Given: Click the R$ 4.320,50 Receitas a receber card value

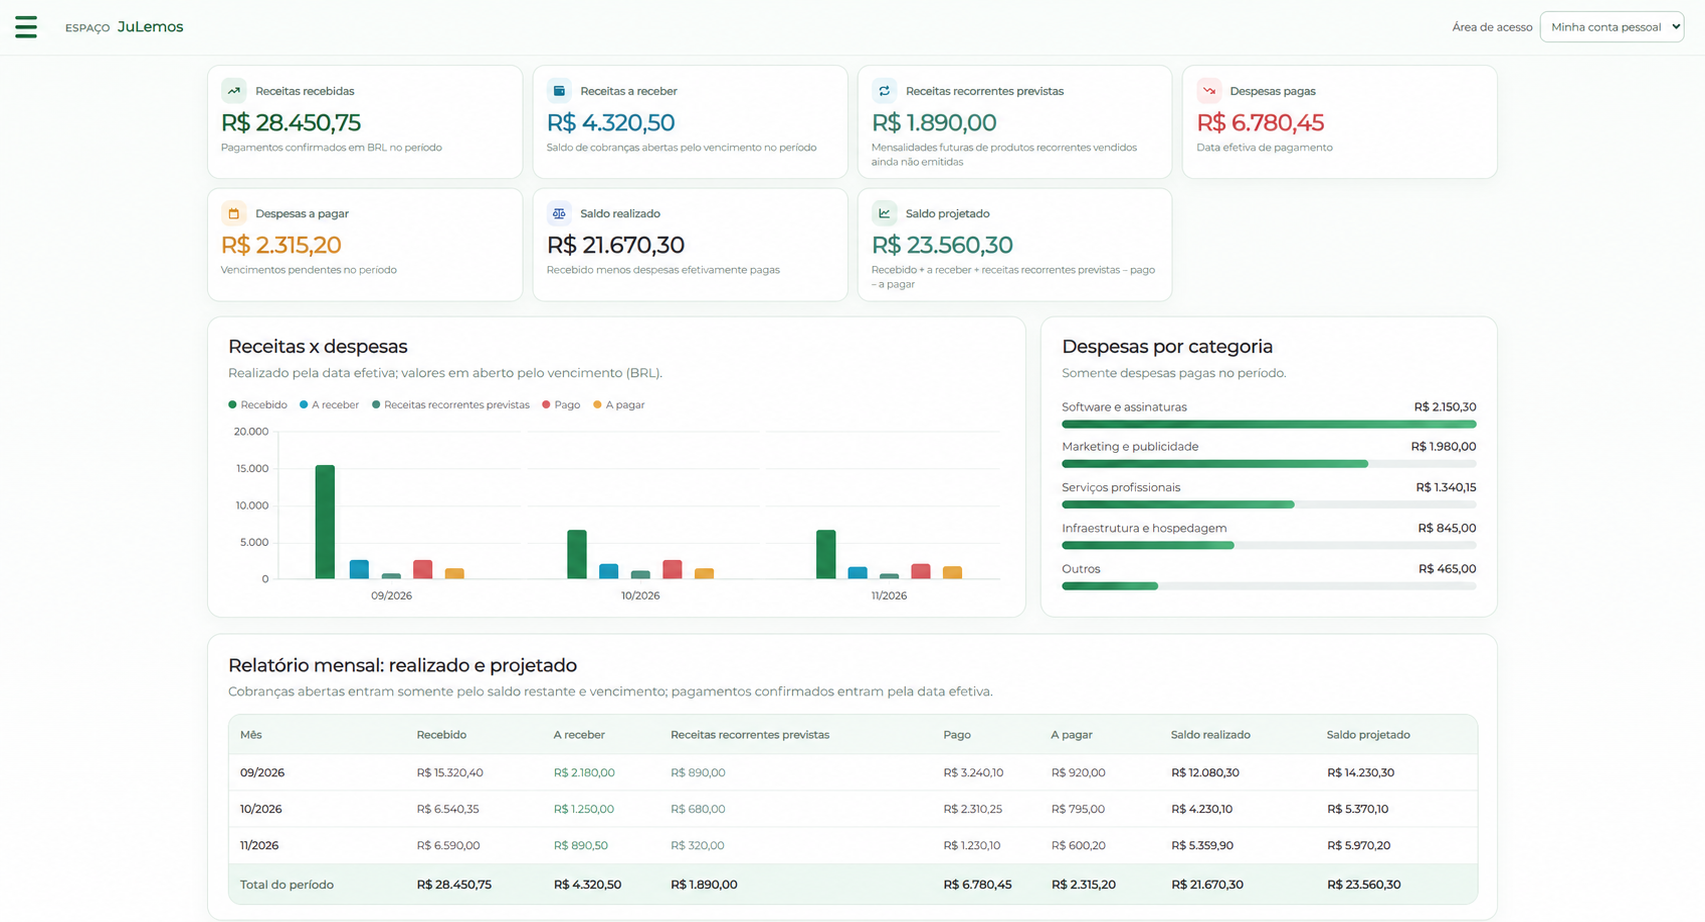Looking at the screenshot, I should coord(610,122).
